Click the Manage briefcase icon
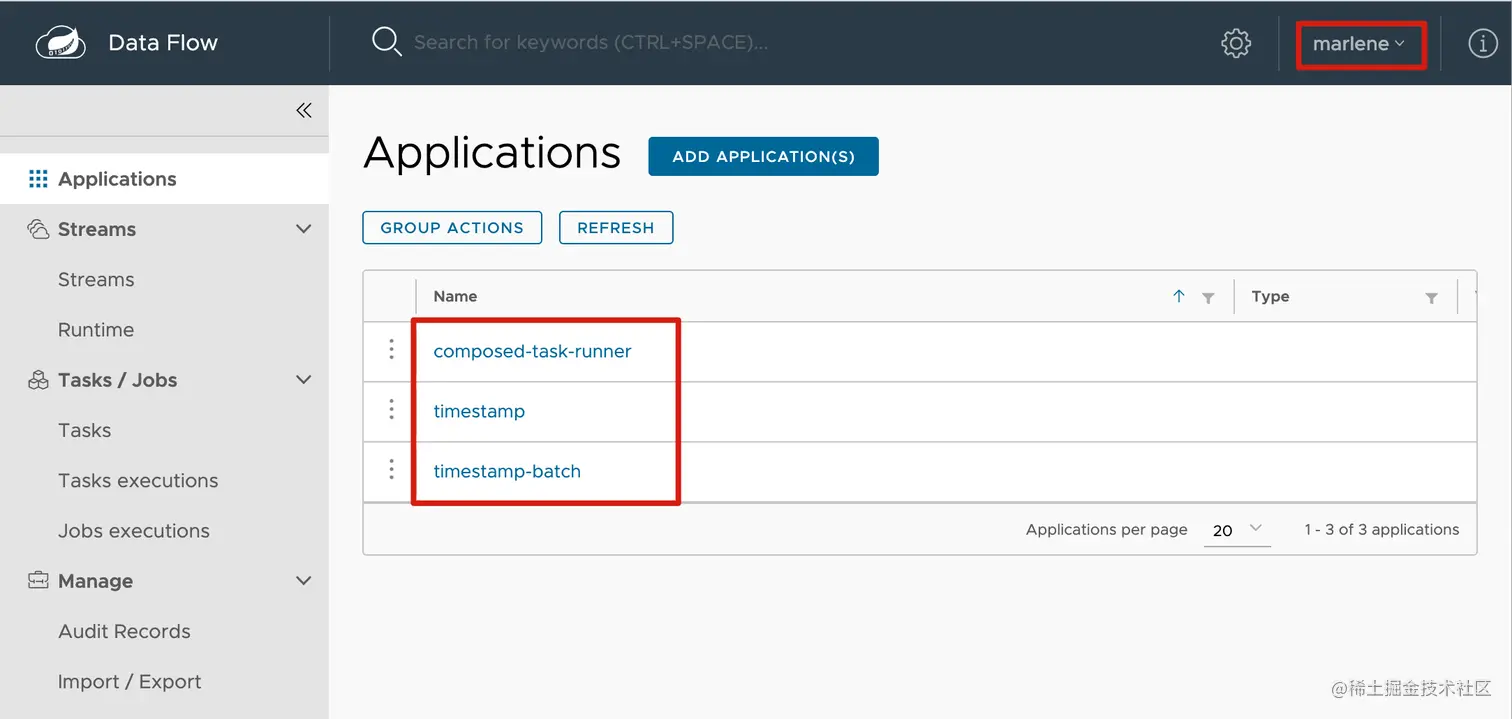Screen dimensions: 1512x719 pos(38,580)
